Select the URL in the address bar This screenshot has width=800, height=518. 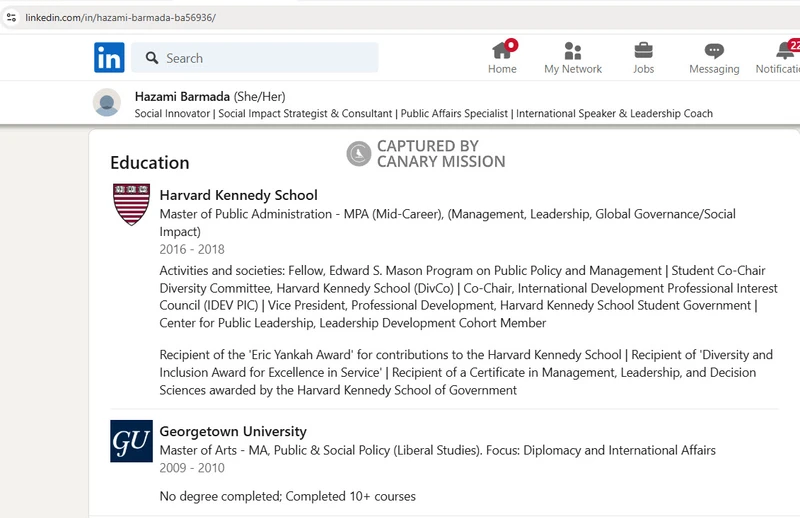(x=120, y=17)
